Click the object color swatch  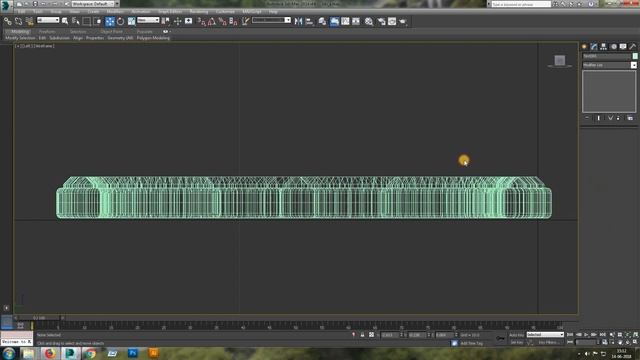(635, 56)
